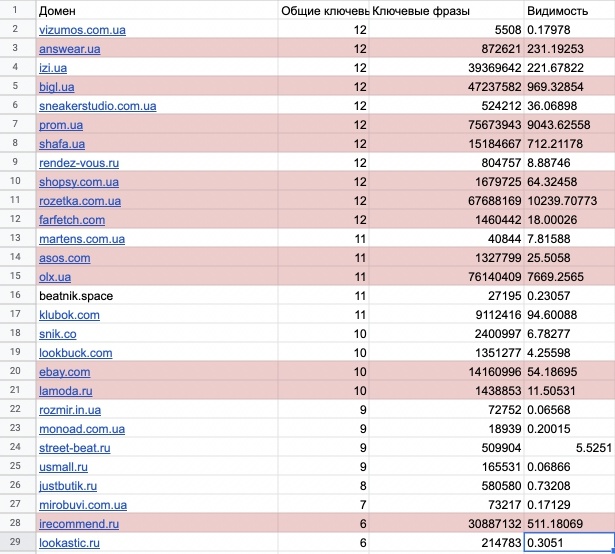This screenshot has width=615, height=554.
Task: Visit street-beat.ru link
Action: 75,448
